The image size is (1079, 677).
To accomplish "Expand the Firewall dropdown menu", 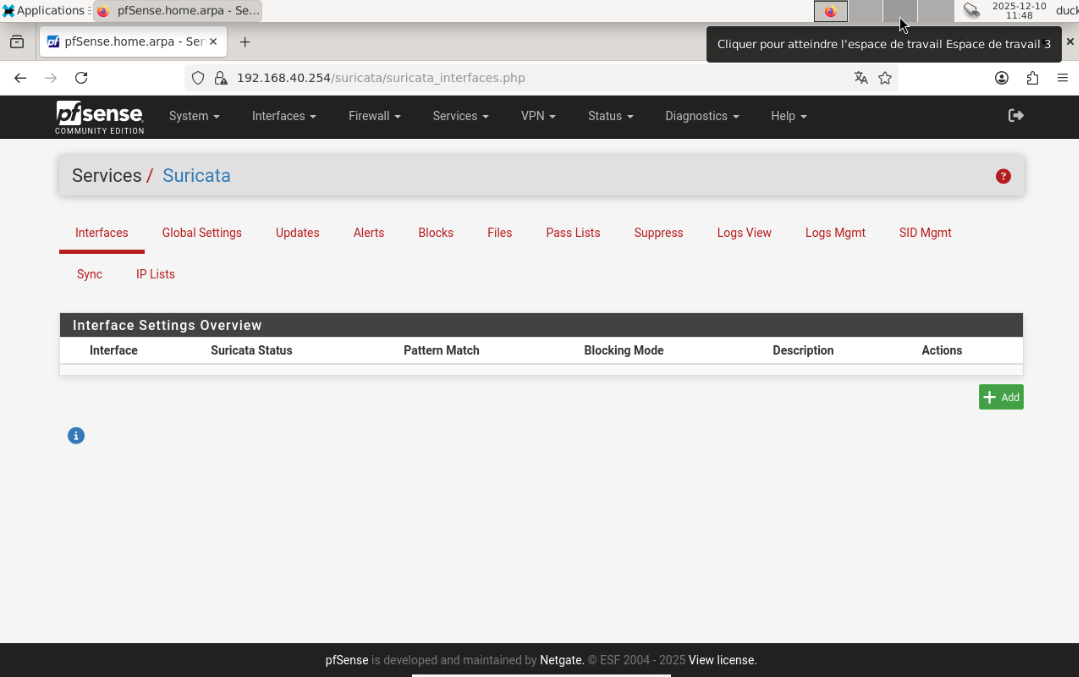I will (374, 116).
